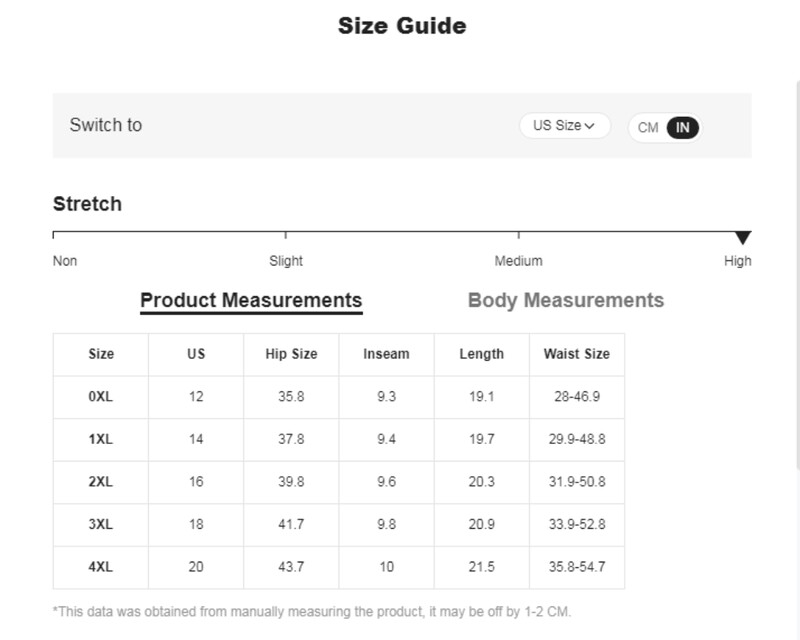Click the Hip Size column header
This screenshot has width=800, height=640.
click(291, 354)
